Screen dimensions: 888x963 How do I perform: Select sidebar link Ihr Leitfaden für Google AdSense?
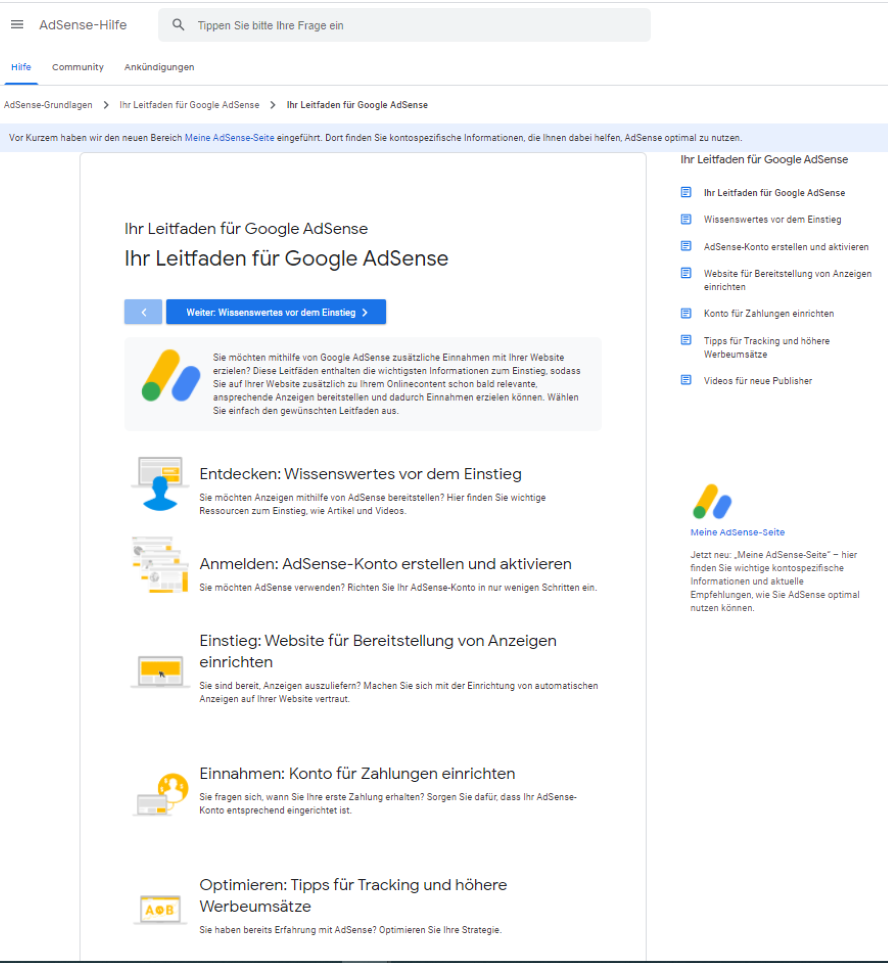[x=774, y=192]
